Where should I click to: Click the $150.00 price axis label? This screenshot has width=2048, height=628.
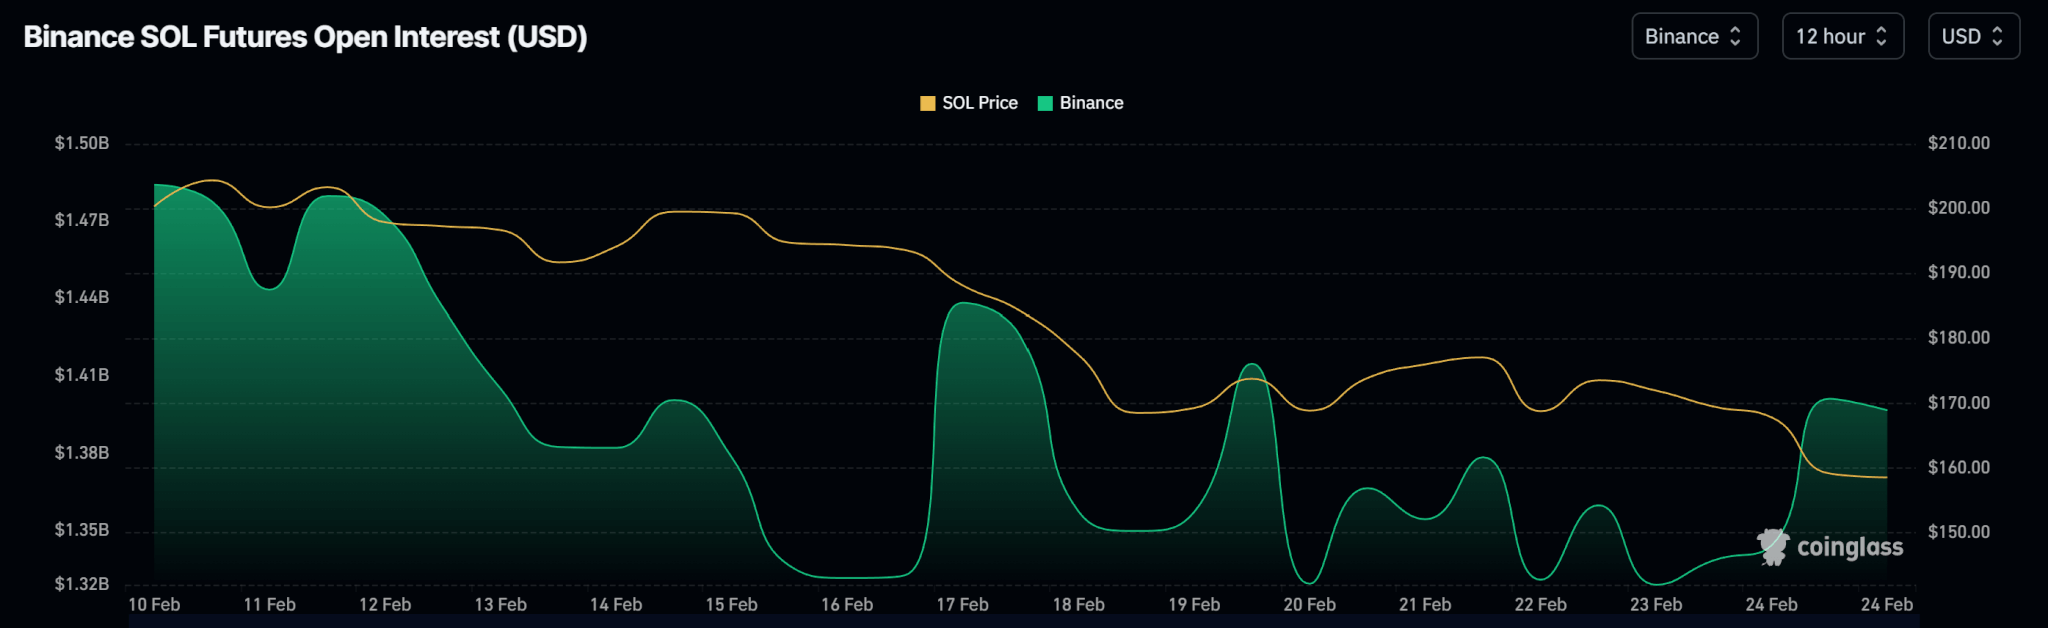coord(1958,532)
